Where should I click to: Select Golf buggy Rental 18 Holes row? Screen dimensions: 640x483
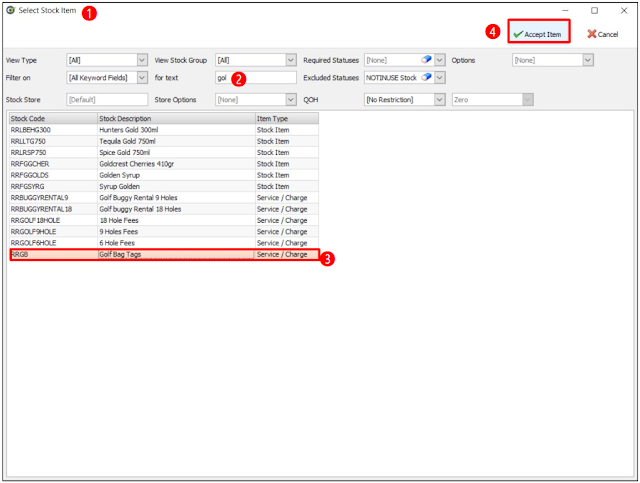coord(164,209)
